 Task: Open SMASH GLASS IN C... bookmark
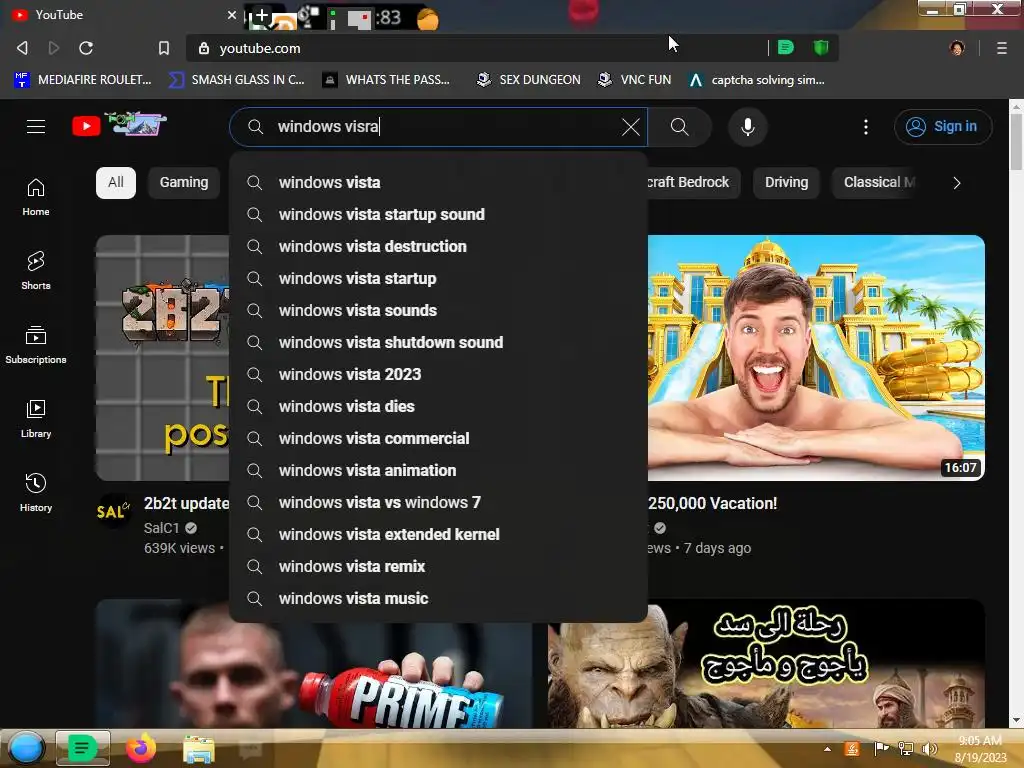pos(236,80)
